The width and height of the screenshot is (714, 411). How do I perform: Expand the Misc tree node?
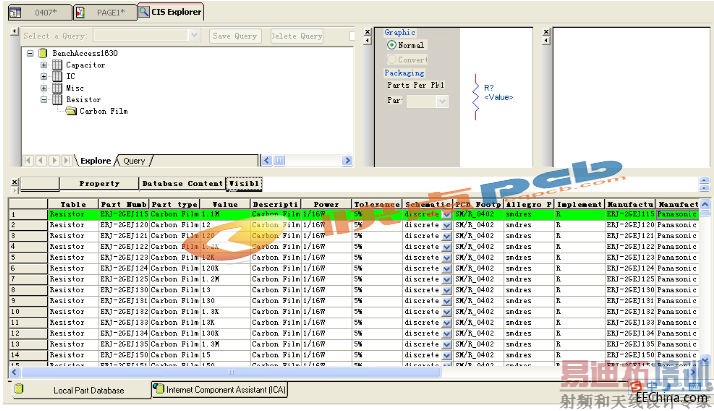pyautogui.click(x=44, y=88)
